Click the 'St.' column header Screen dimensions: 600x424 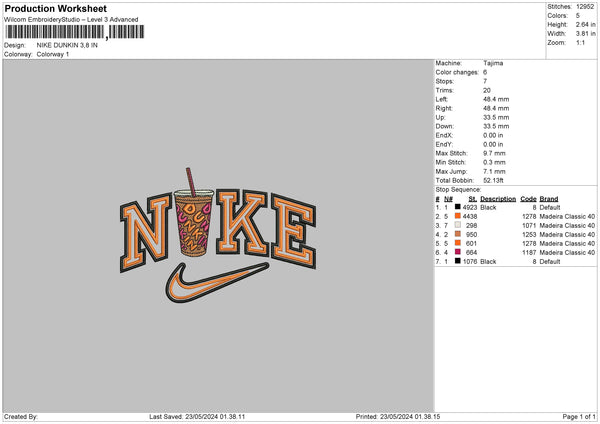[x=473, y=199]
